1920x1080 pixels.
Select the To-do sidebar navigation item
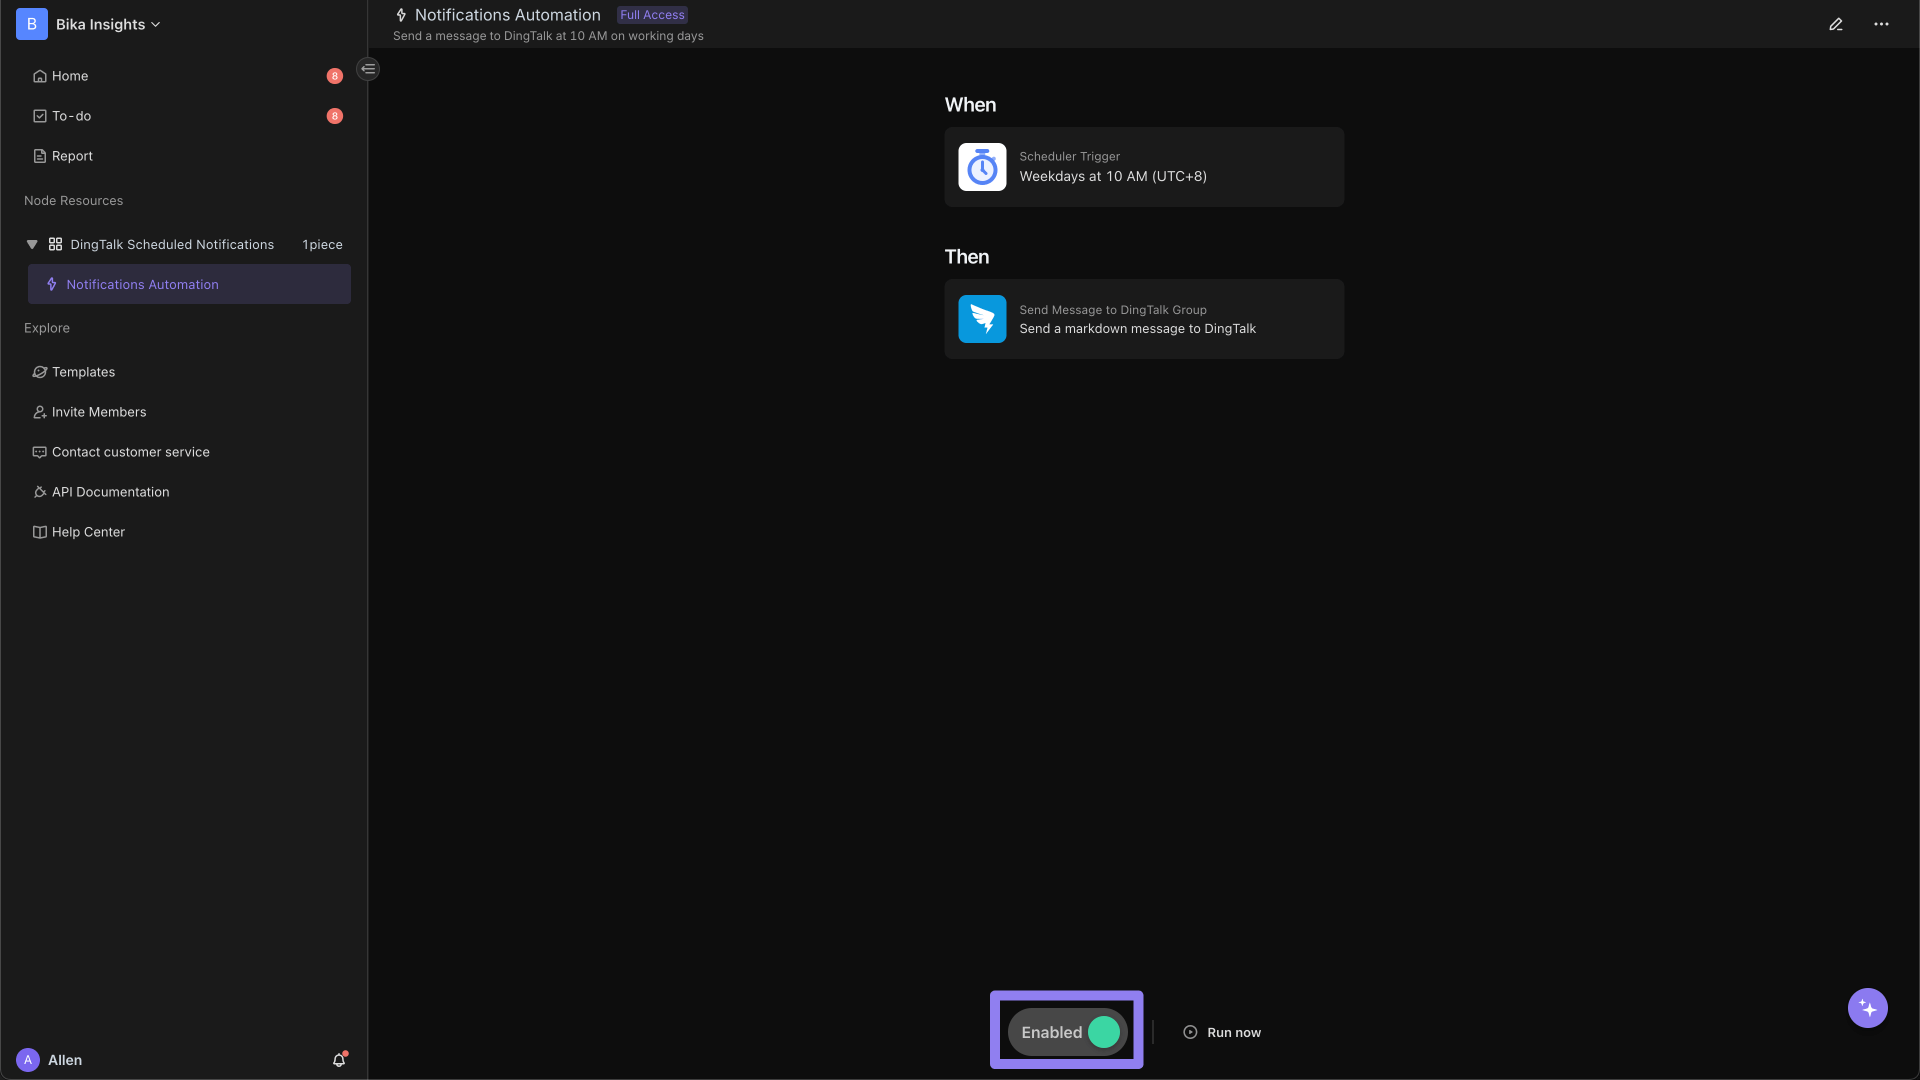[71, 117]
